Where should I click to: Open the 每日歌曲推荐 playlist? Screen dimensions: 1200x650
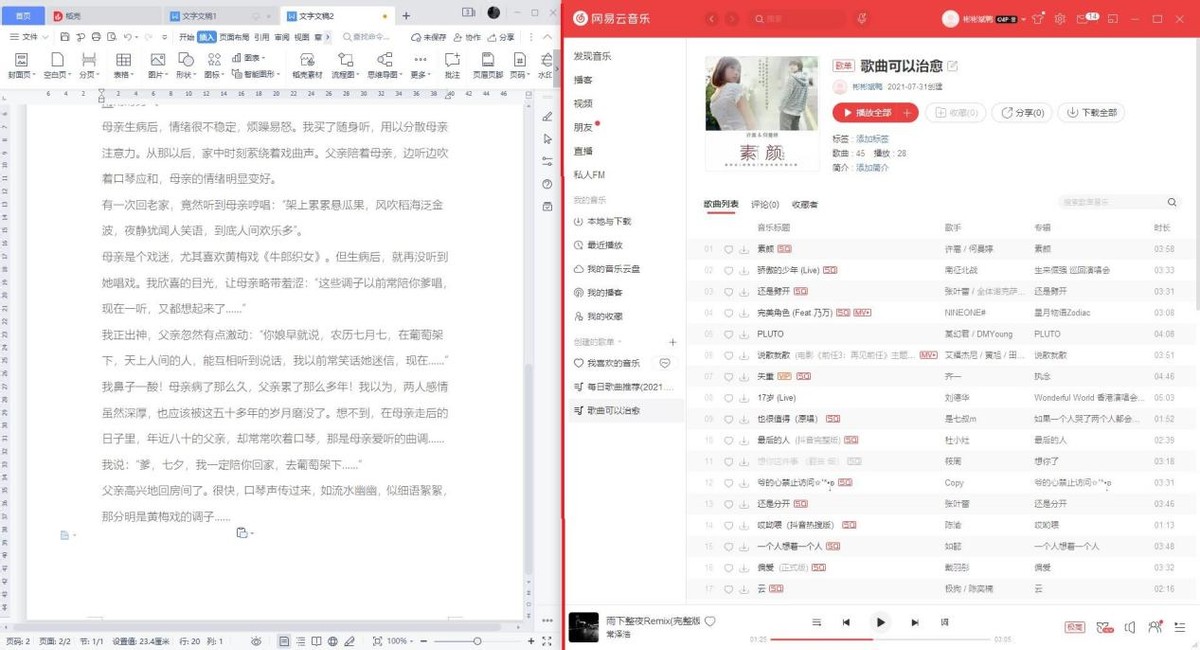click(624, 386)
